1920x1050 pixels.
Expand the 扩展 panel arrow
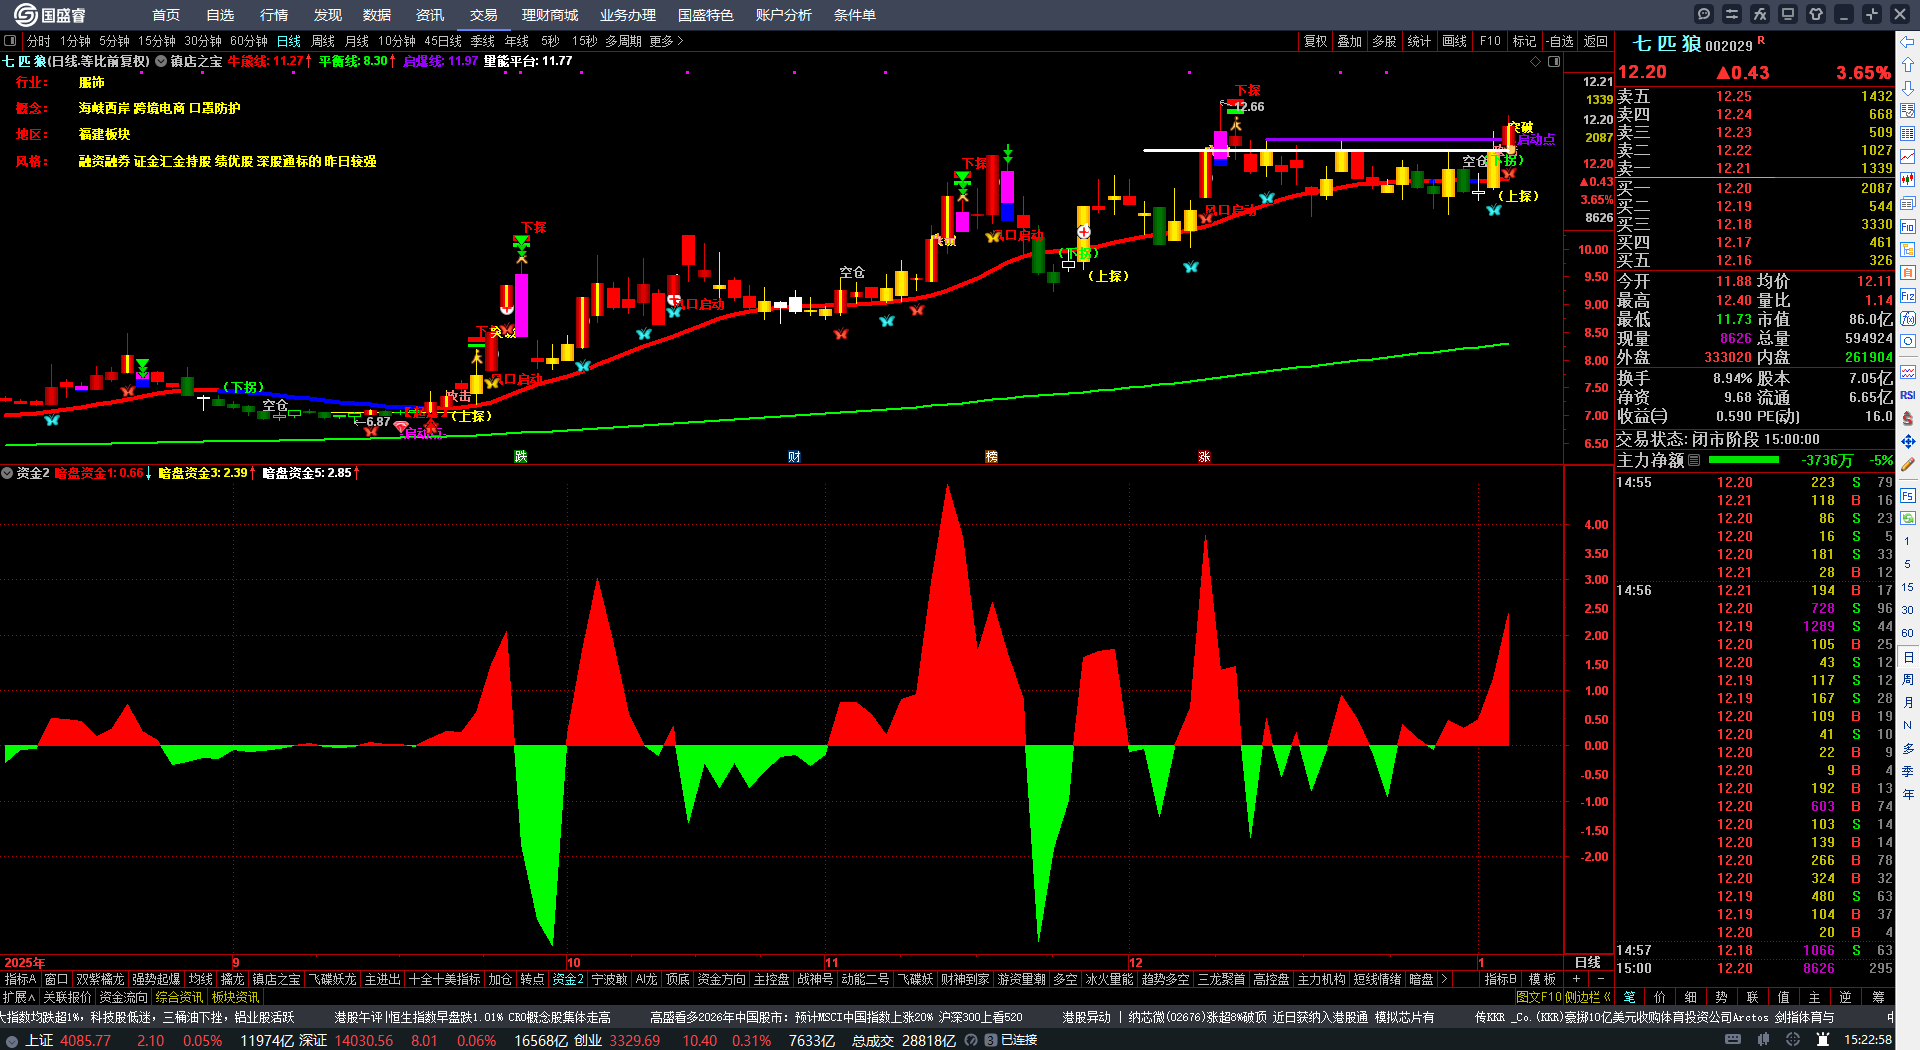click(x=19, y=997)
